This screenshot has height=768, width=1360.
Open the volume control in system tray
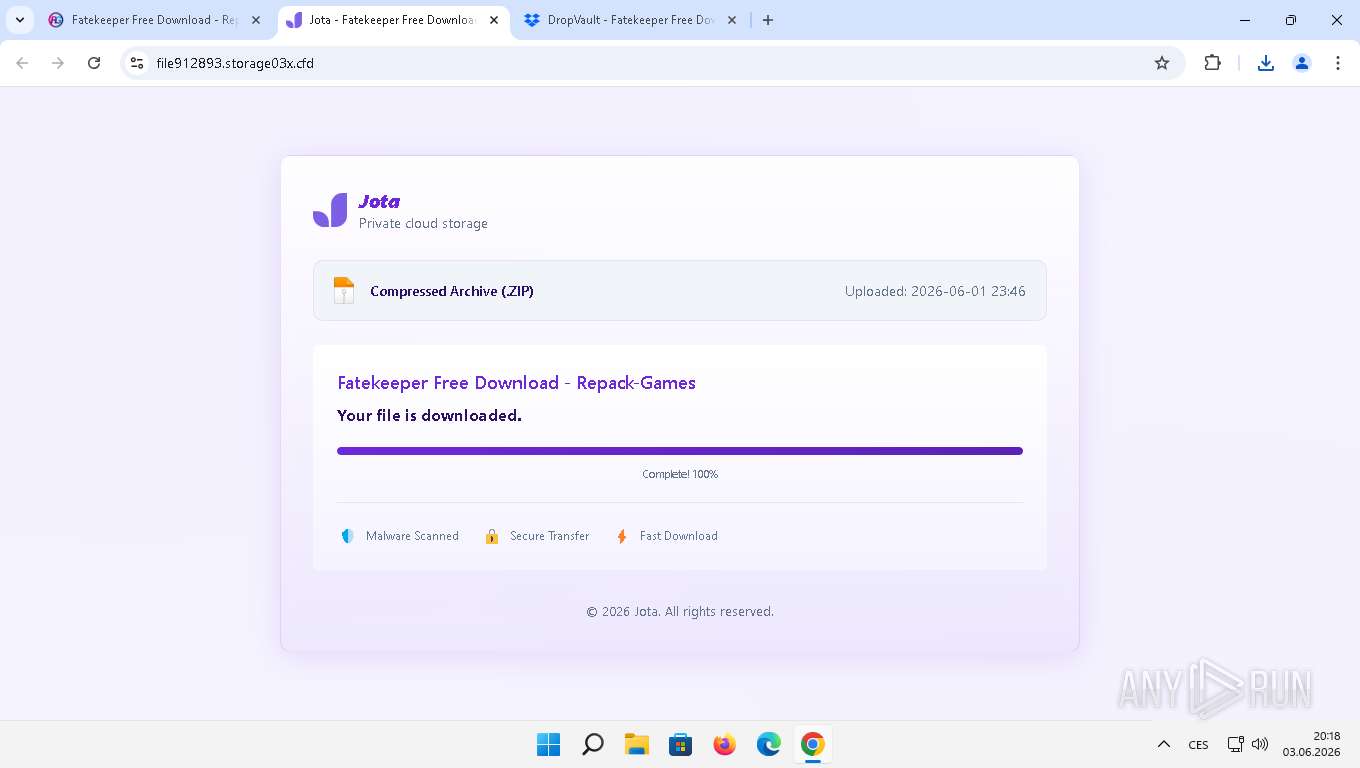click(x=1260, y=744)
